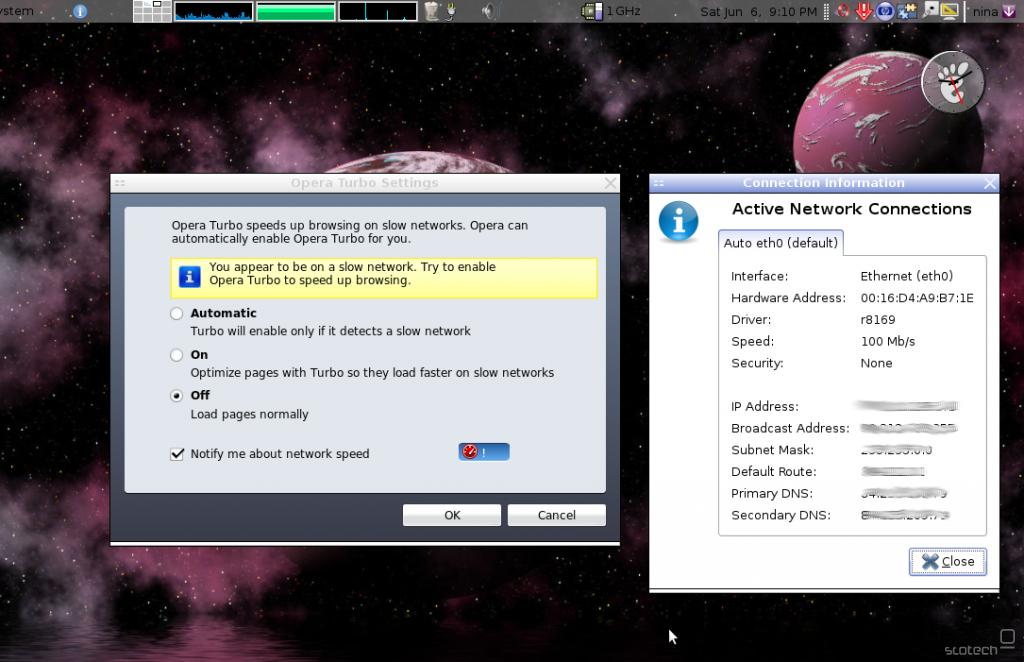Image resolution: width=1024 pixels, height=662 pixels.
Task: Click the network activity monitor graph
Action: click(x=378, y=11)
